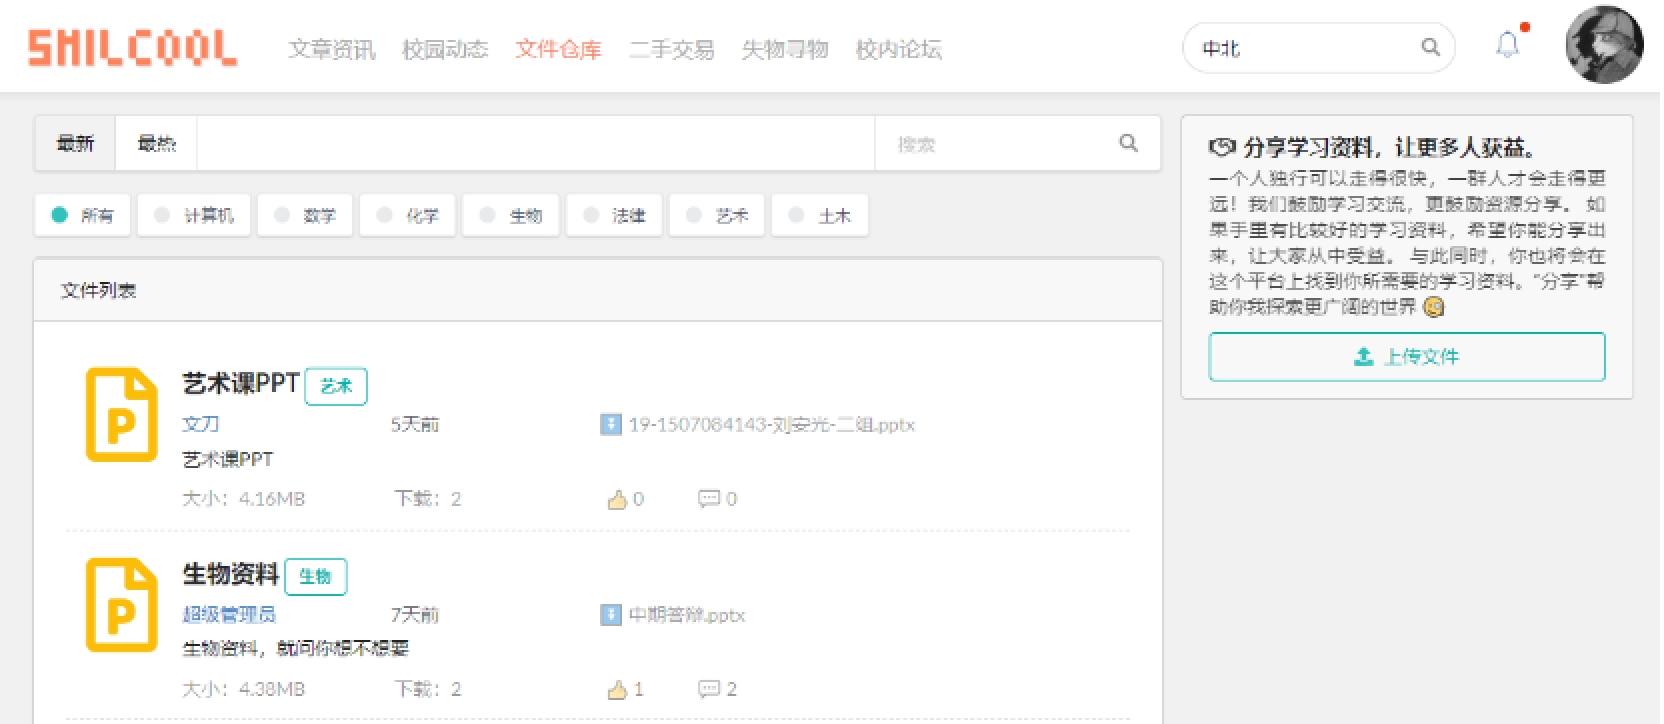The height and width of the screenshot is (724, 1664).
Task: Select the 所有 category filter
Action: pyautogui.click(x=83, y=215)
